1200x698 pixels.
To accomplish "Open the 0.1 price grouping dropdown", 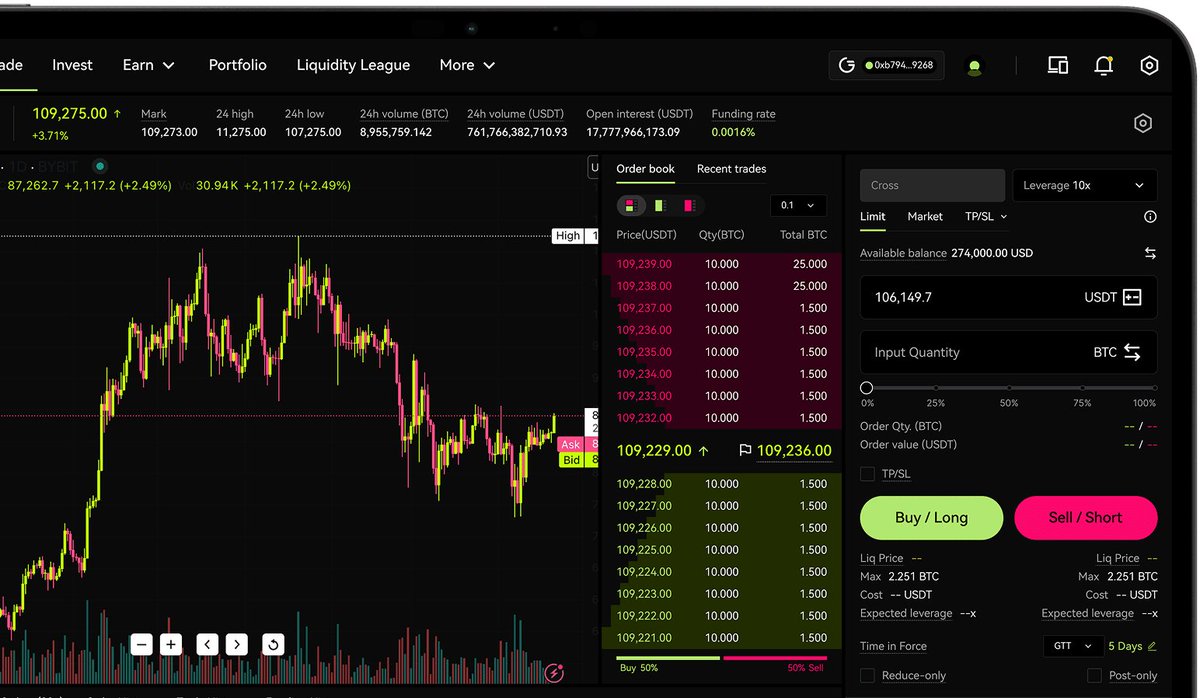I will click(798, 205).
